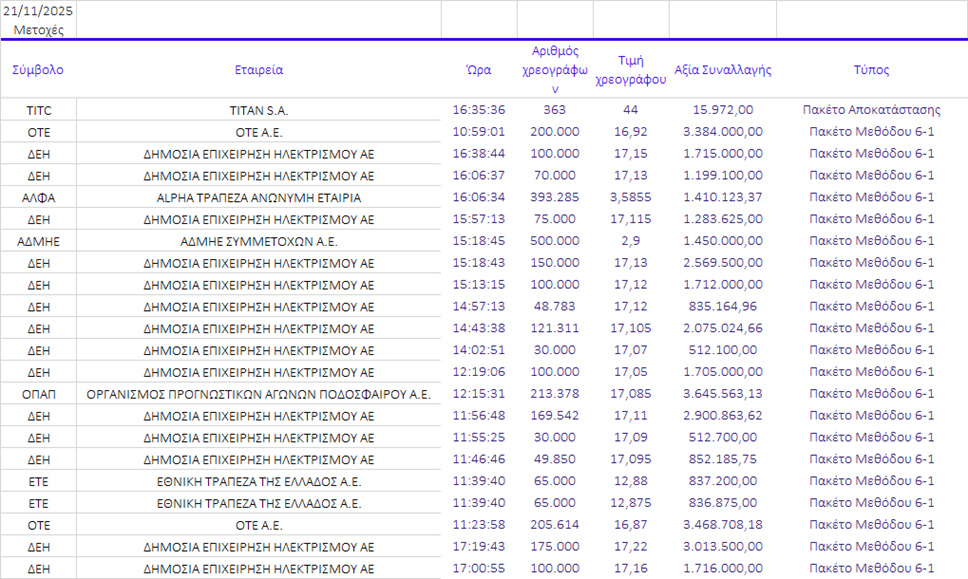Click the Πακέτο Αποκατάστασης type cell

point(871,110)
